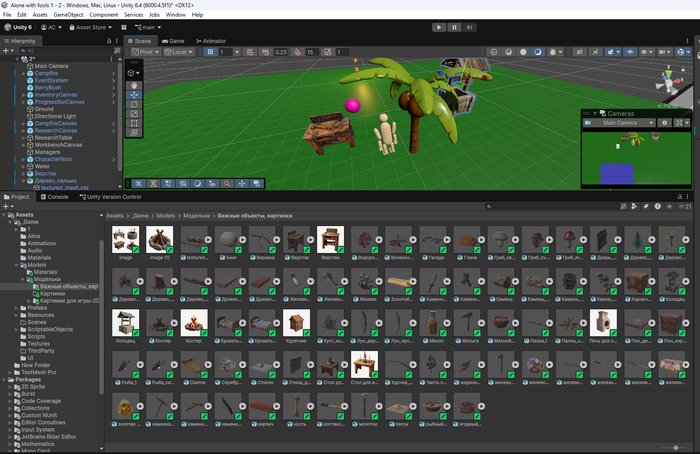Select the Hand view tool
The height and width of the screenshot is (454, 700).
coord(134,85)
